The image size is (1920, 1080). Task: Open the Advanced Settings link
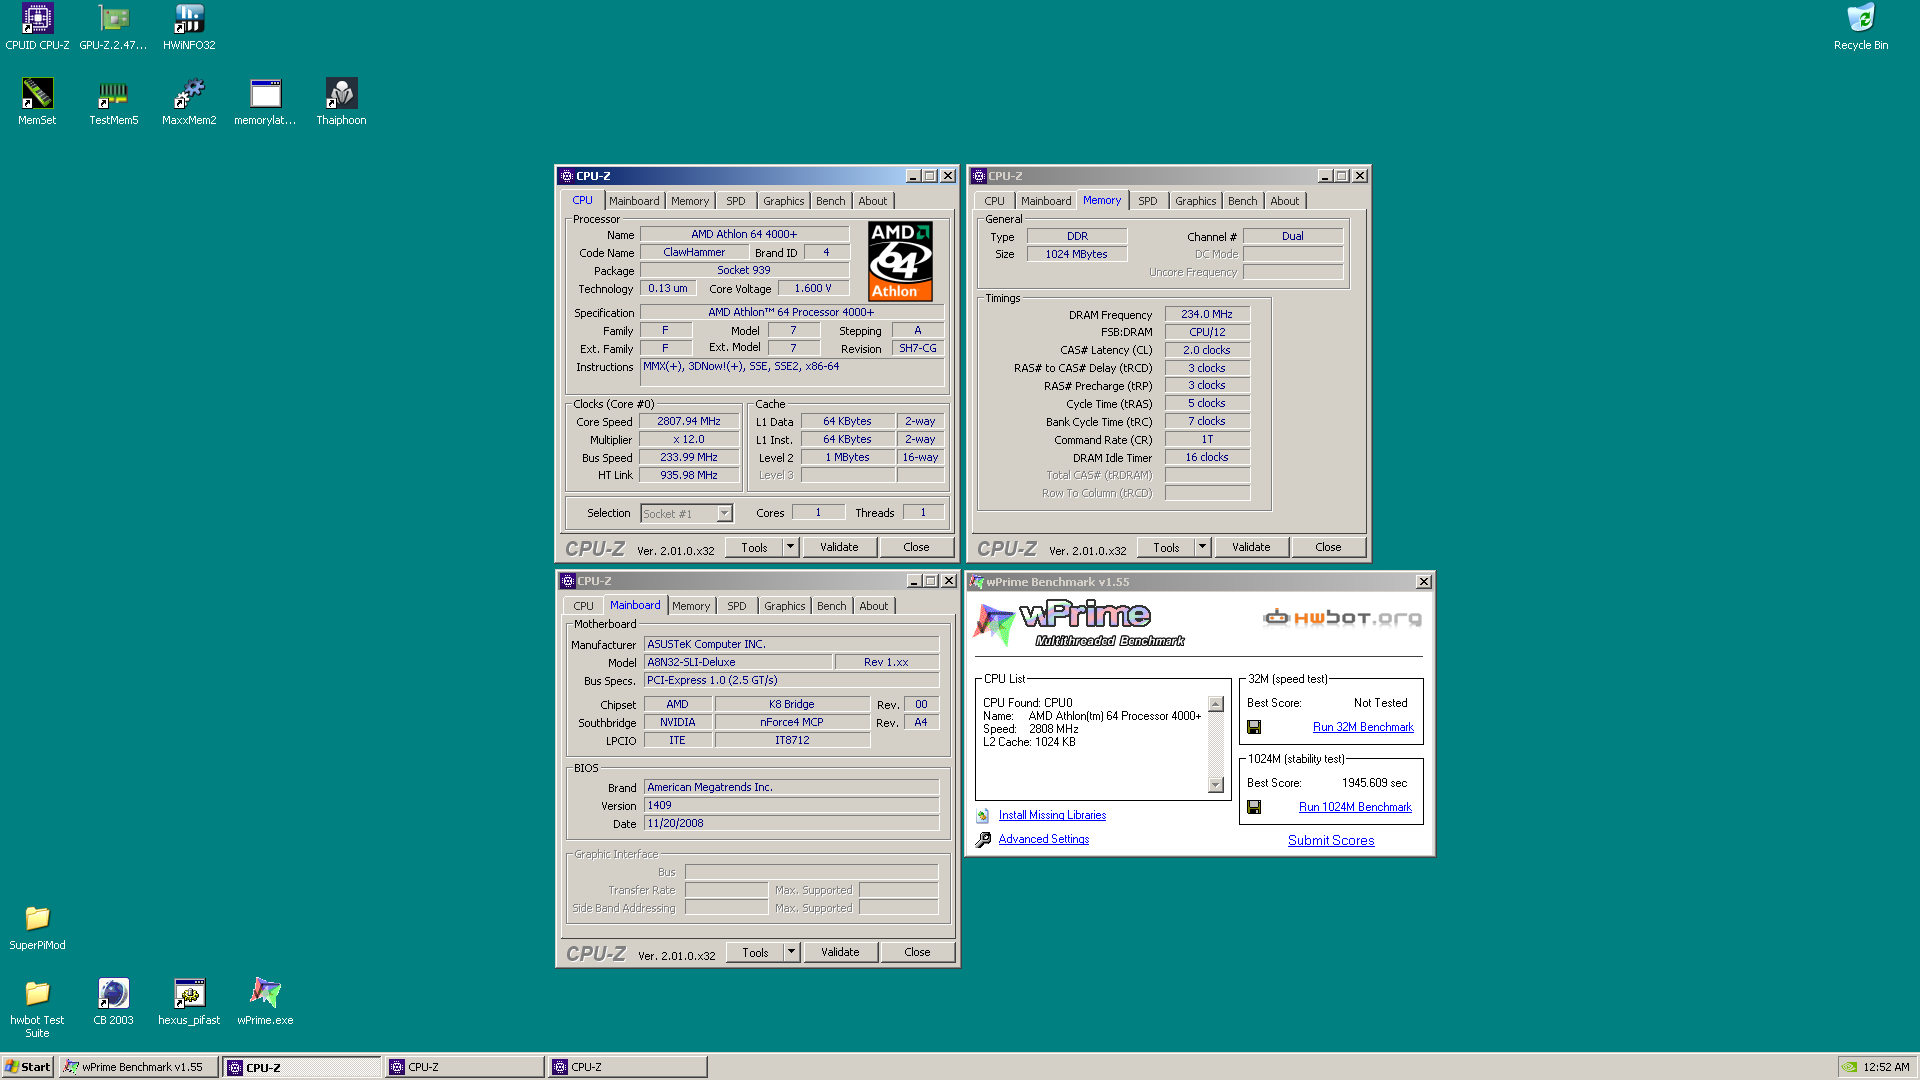point(1043,839)
